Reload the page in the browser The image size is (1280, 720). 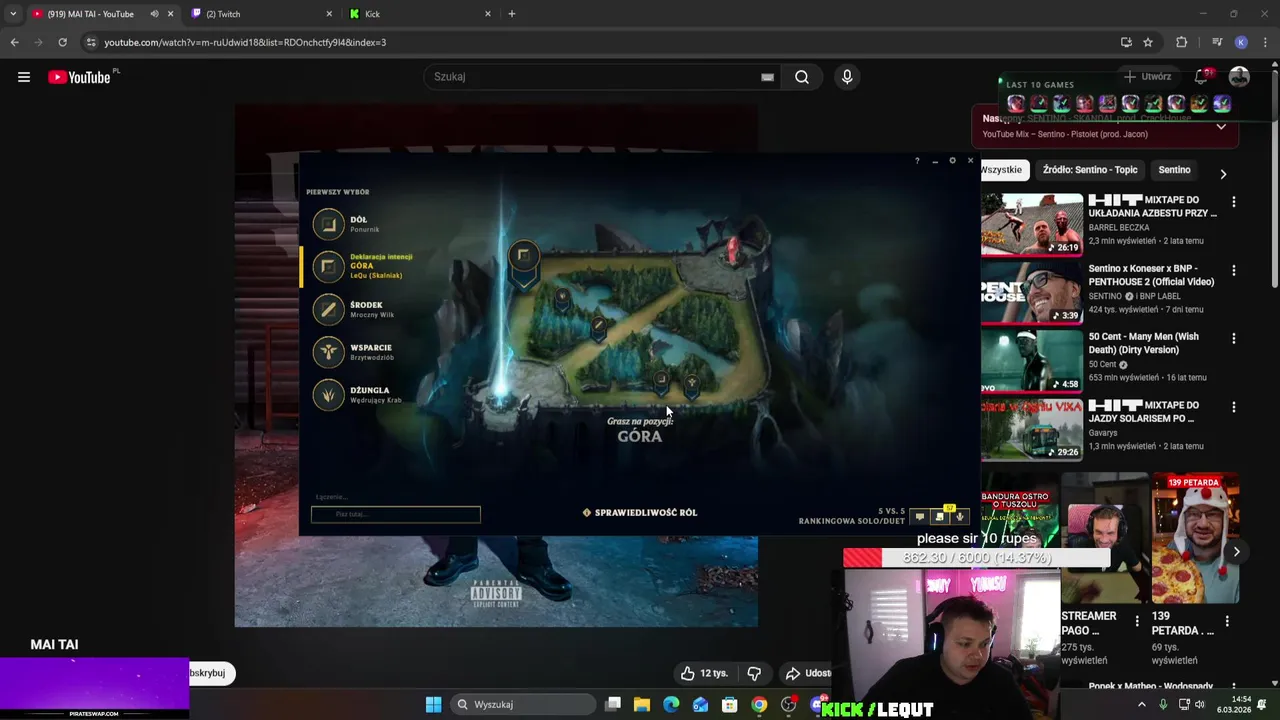(62, 42)
